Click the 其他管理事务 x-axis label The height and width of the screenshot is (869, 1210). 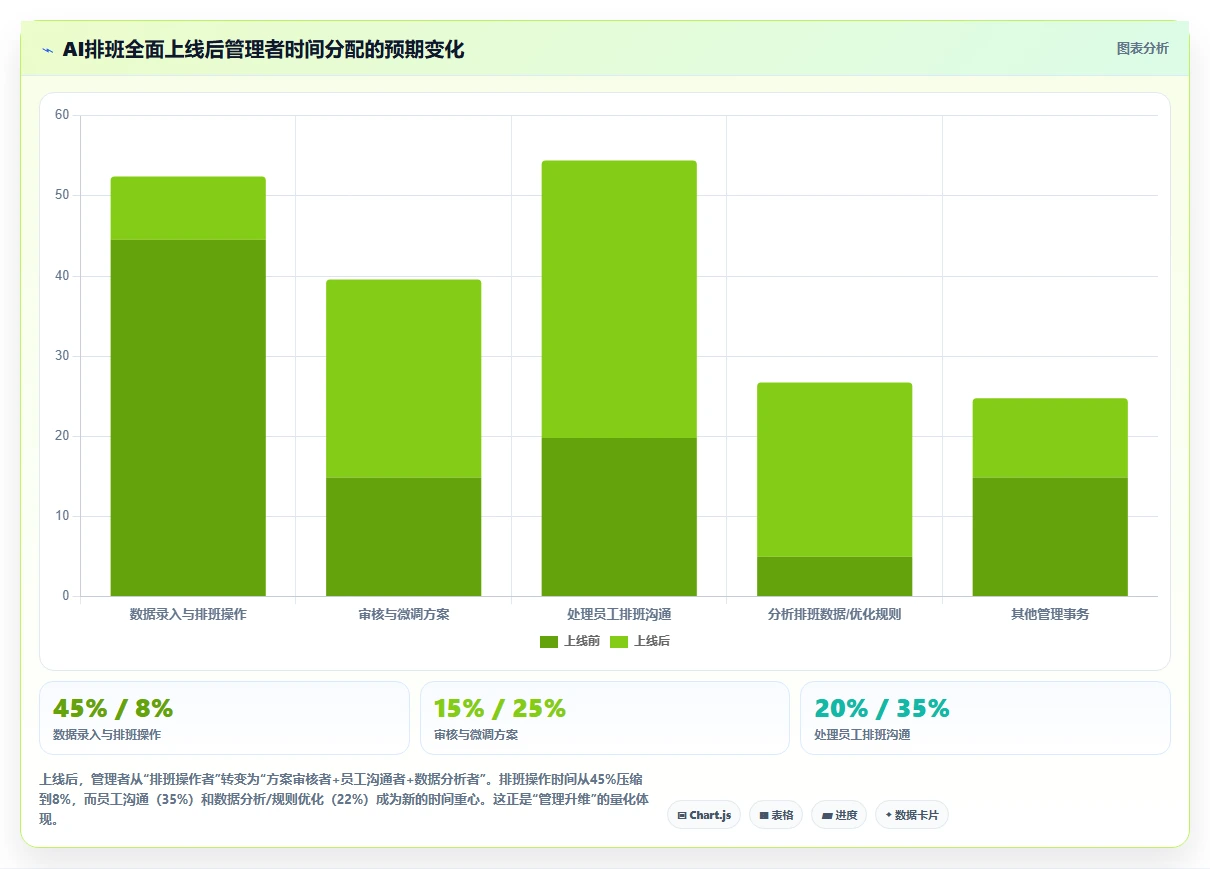1050,614
